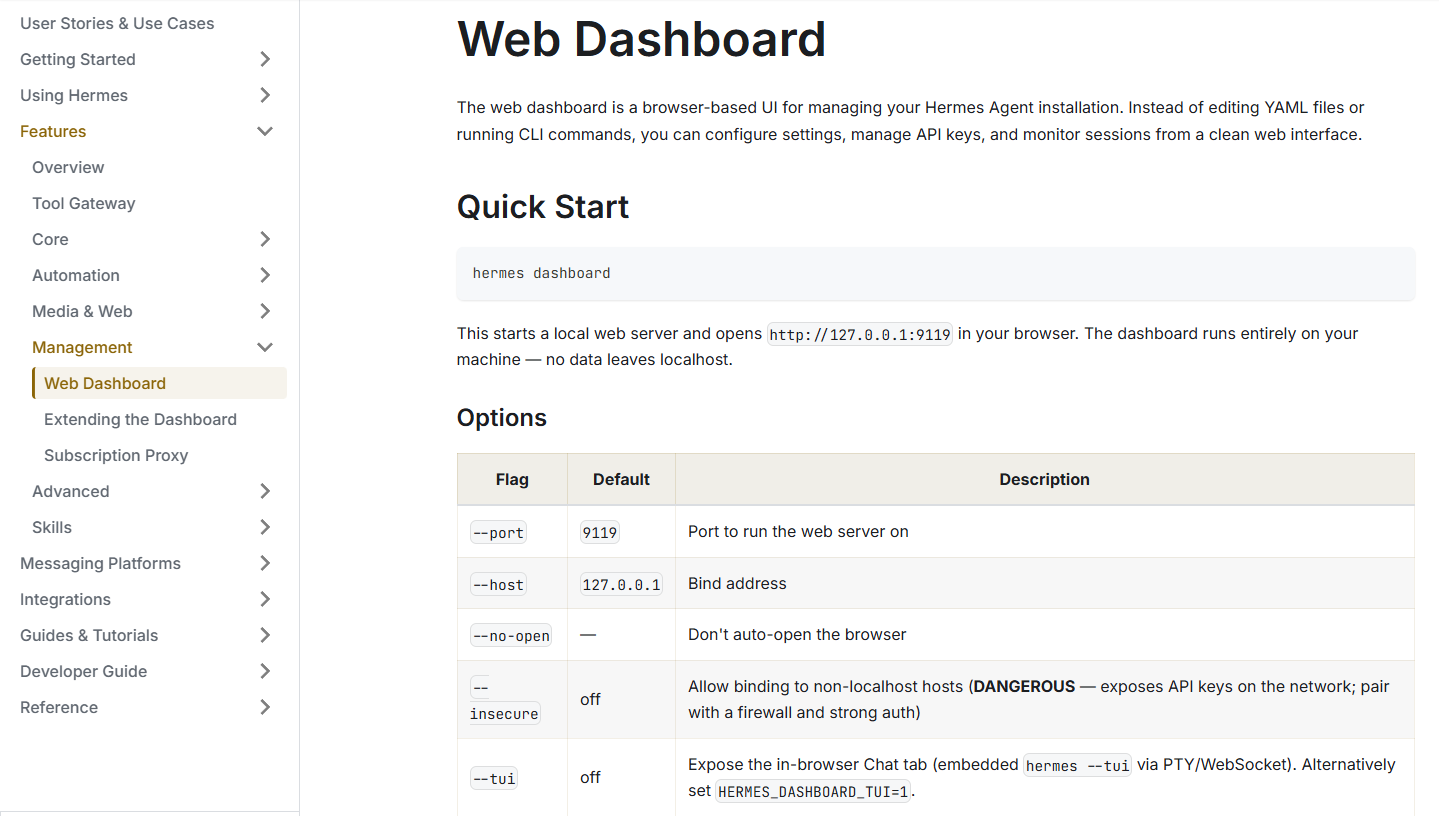Expand the Developer Guide chevron
Image resolution: width=1439 pixels, height=816 pixels.
coord(265,671)
